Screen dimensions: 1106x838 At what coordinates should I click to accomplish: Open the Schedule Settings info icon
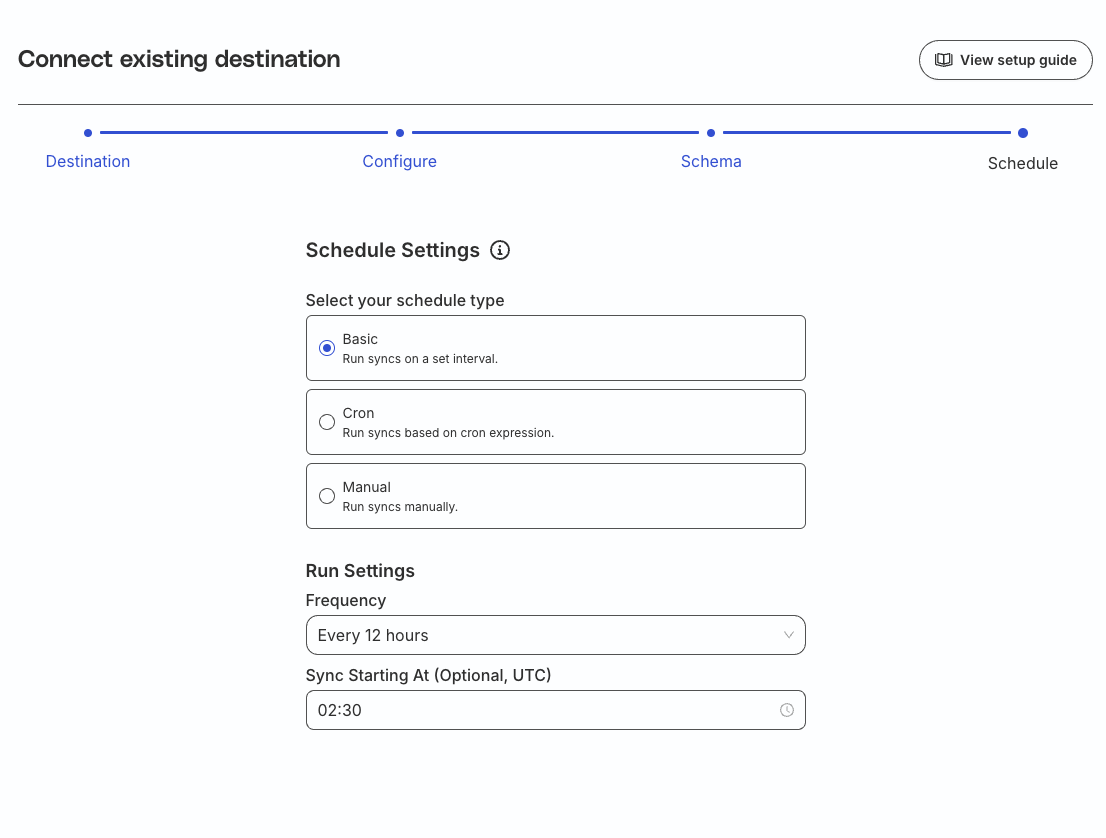499,250
